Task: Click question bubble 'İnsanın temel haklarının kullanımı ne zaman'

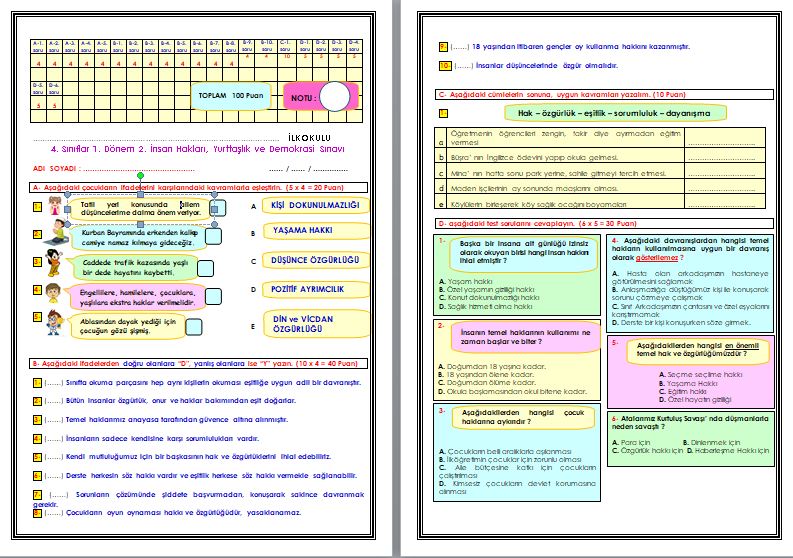Action: click(525, 337)
